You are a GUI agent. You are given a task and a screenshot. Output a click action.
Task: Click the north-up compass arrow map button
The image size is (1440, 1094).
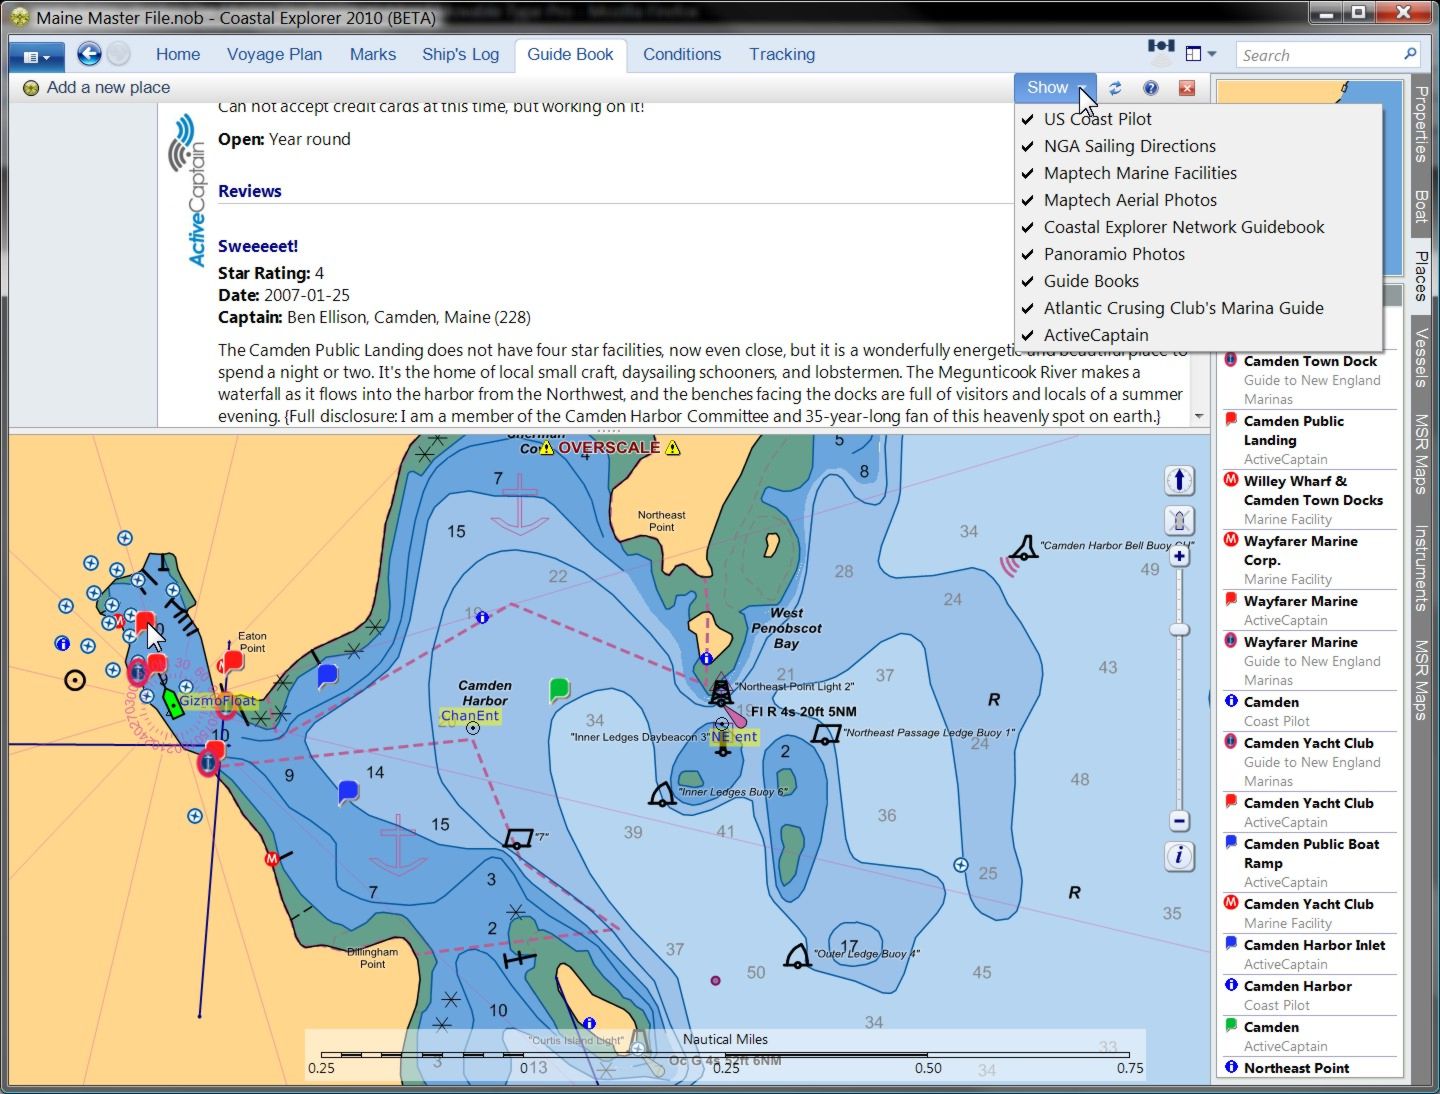pos(1180,481)
